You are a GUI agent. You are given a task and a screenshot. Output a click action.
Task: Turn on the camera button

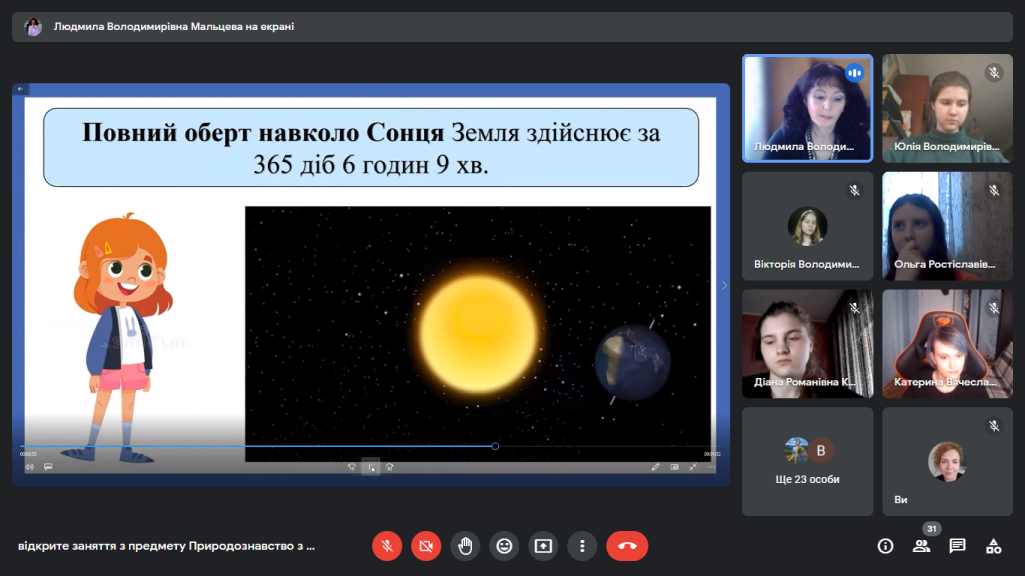point(426,546)
